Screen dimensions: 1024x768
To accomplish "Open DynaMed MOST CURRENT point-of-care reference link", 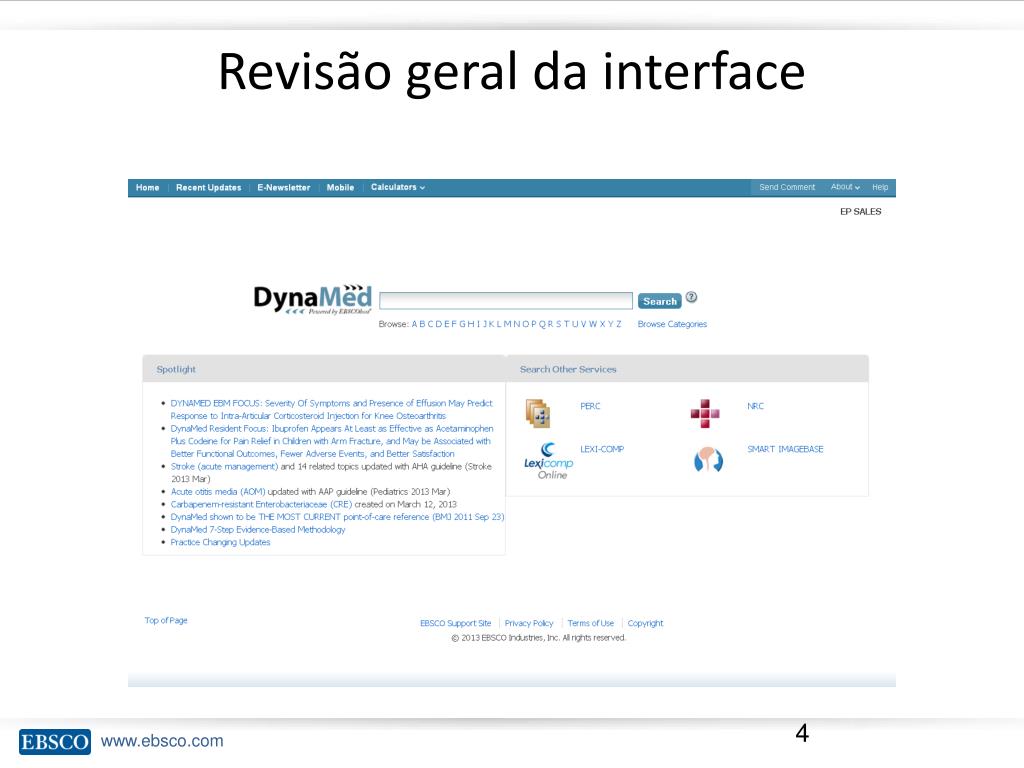I will pos(337,517).
